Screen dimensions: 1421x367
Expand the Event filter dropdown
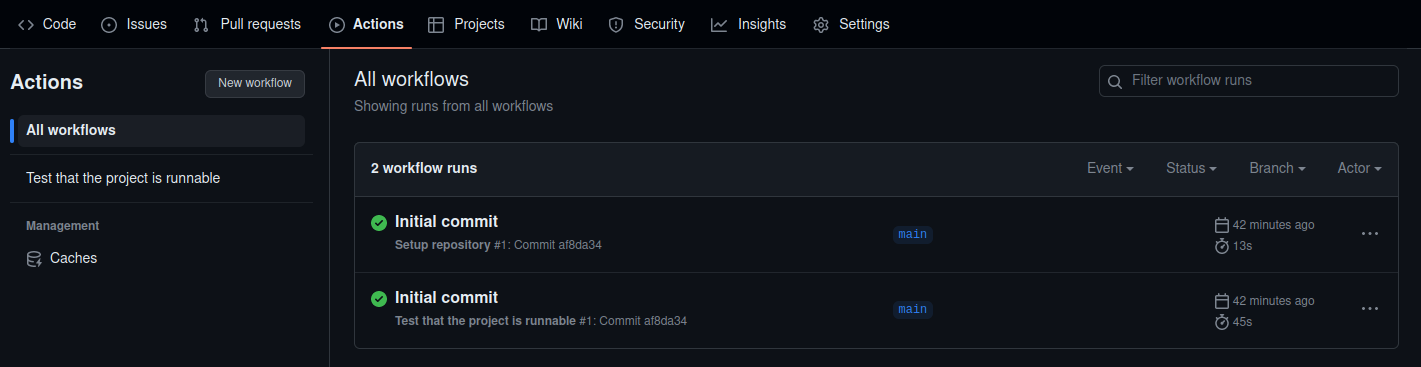1110,168
